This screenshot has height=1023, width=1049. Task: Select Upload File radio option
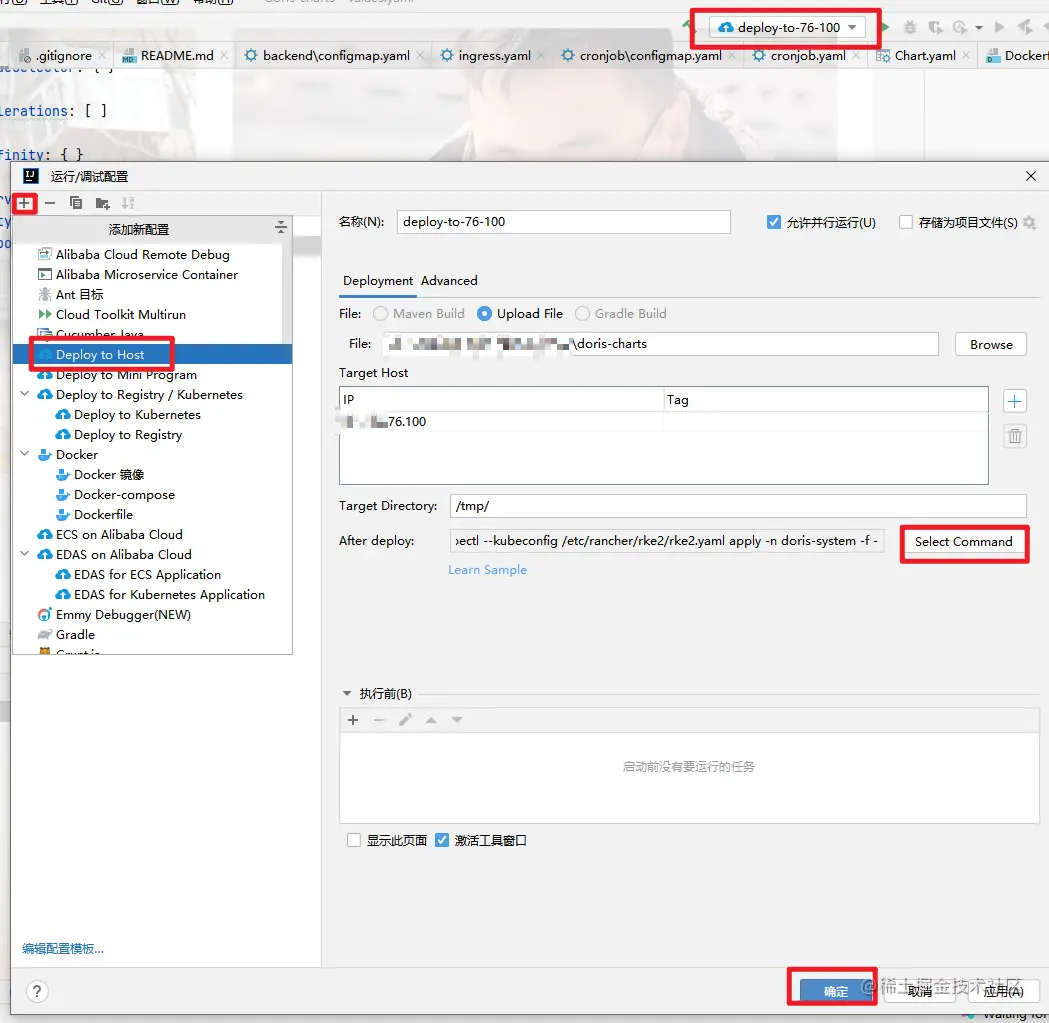tap(484, 314)
